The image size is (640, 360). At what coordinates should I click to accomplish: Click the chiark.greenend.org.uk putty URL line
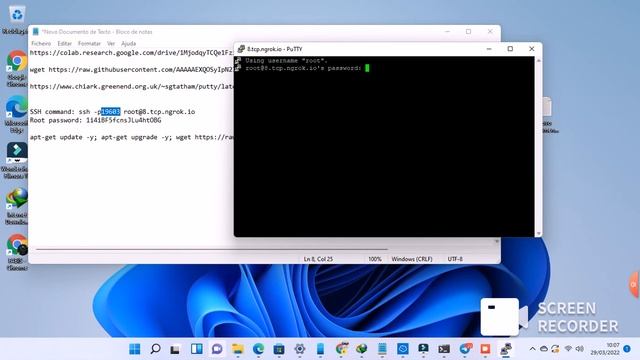[131, 87]
